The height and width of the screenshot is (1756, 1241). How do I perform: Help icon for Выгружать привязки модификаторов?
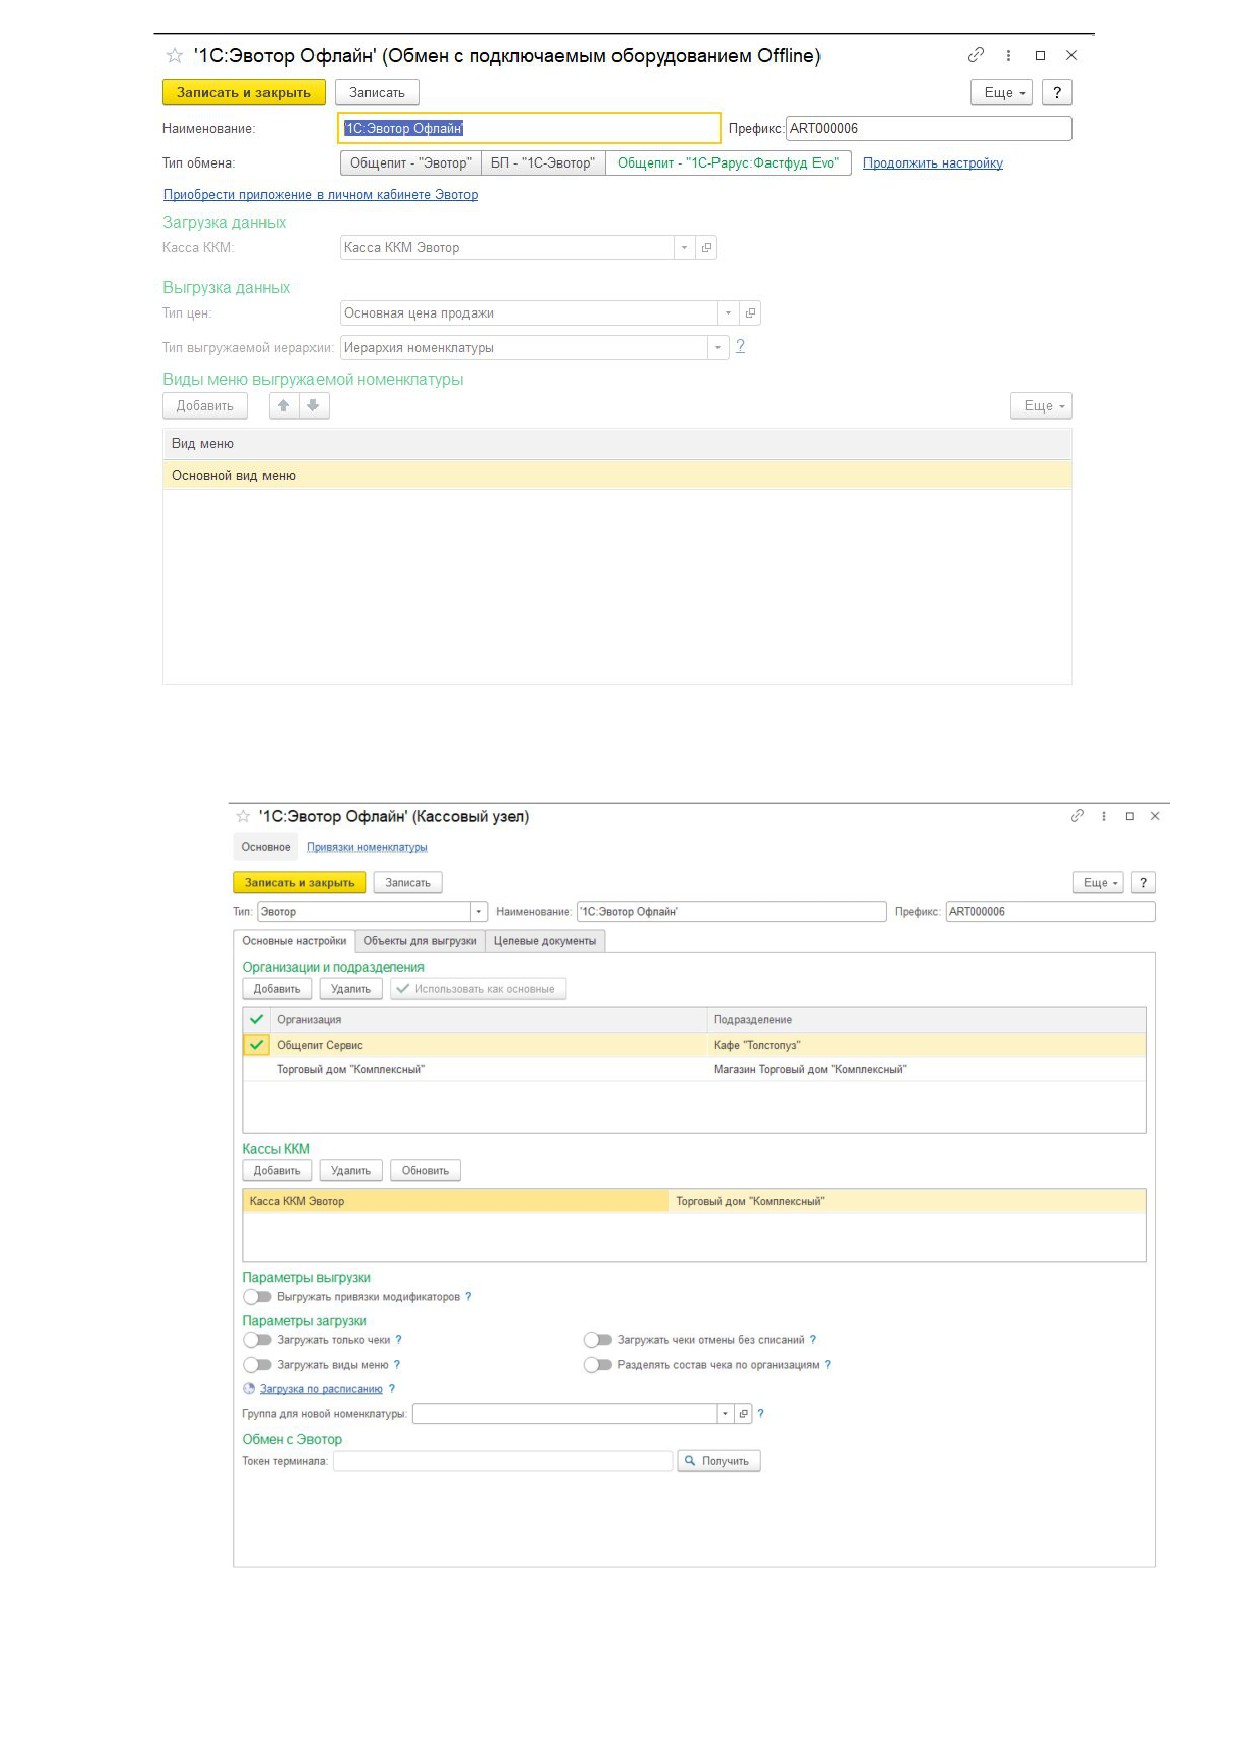468,1297
